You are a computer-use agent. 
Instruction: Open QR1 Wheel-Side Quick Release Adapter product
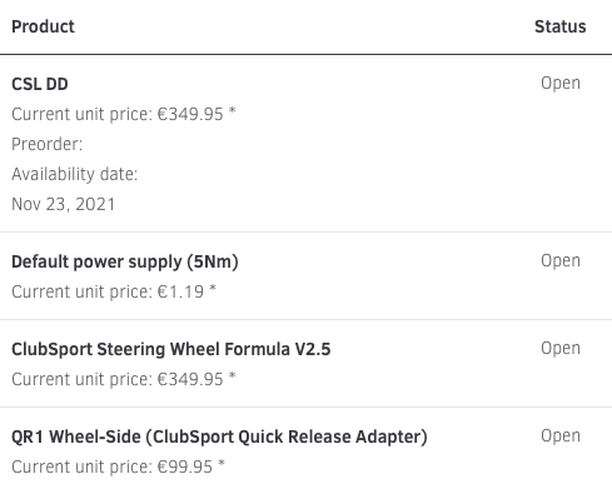click(219, 437)
